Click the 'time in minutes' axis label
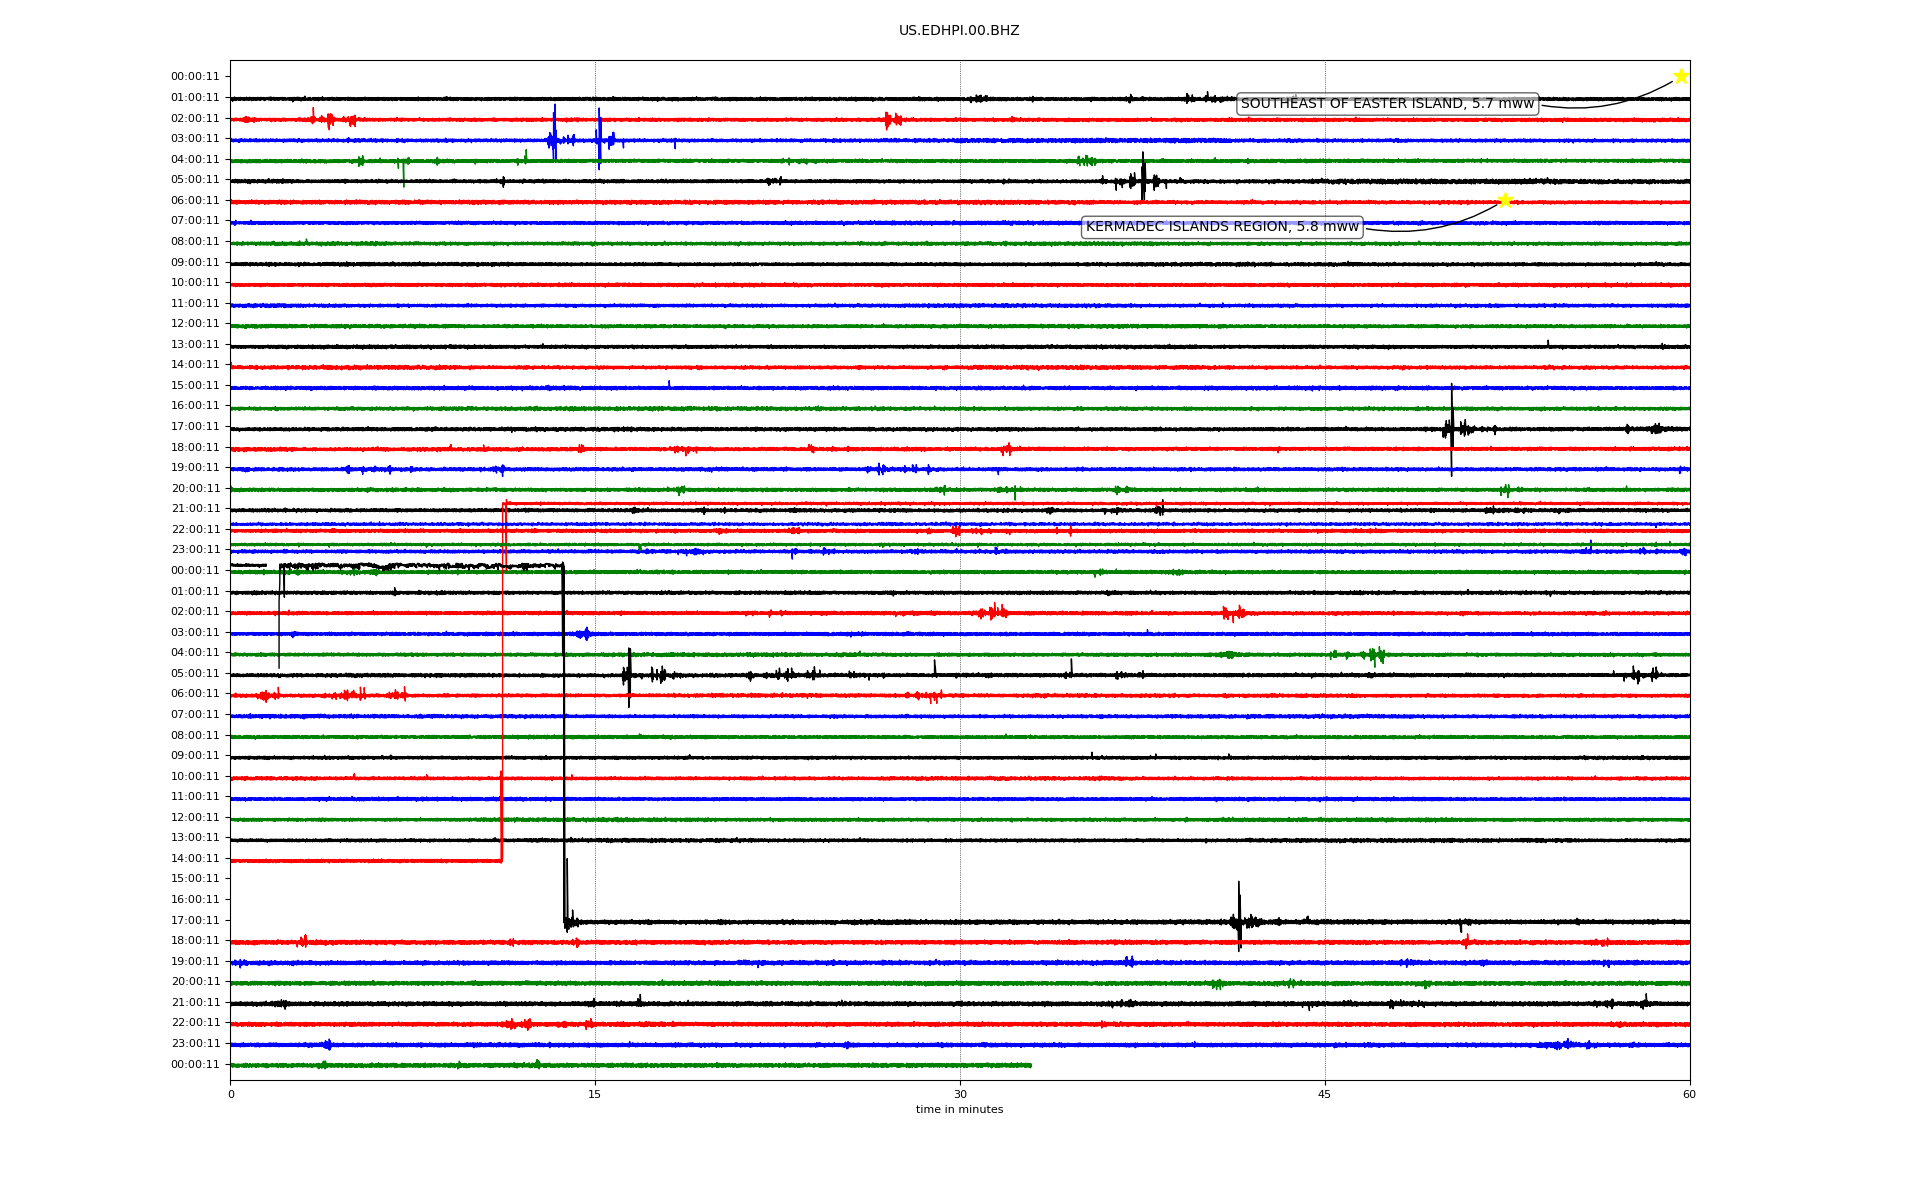The width and height of the screenshot is (1920, 1200). (x=958, y=1109)
